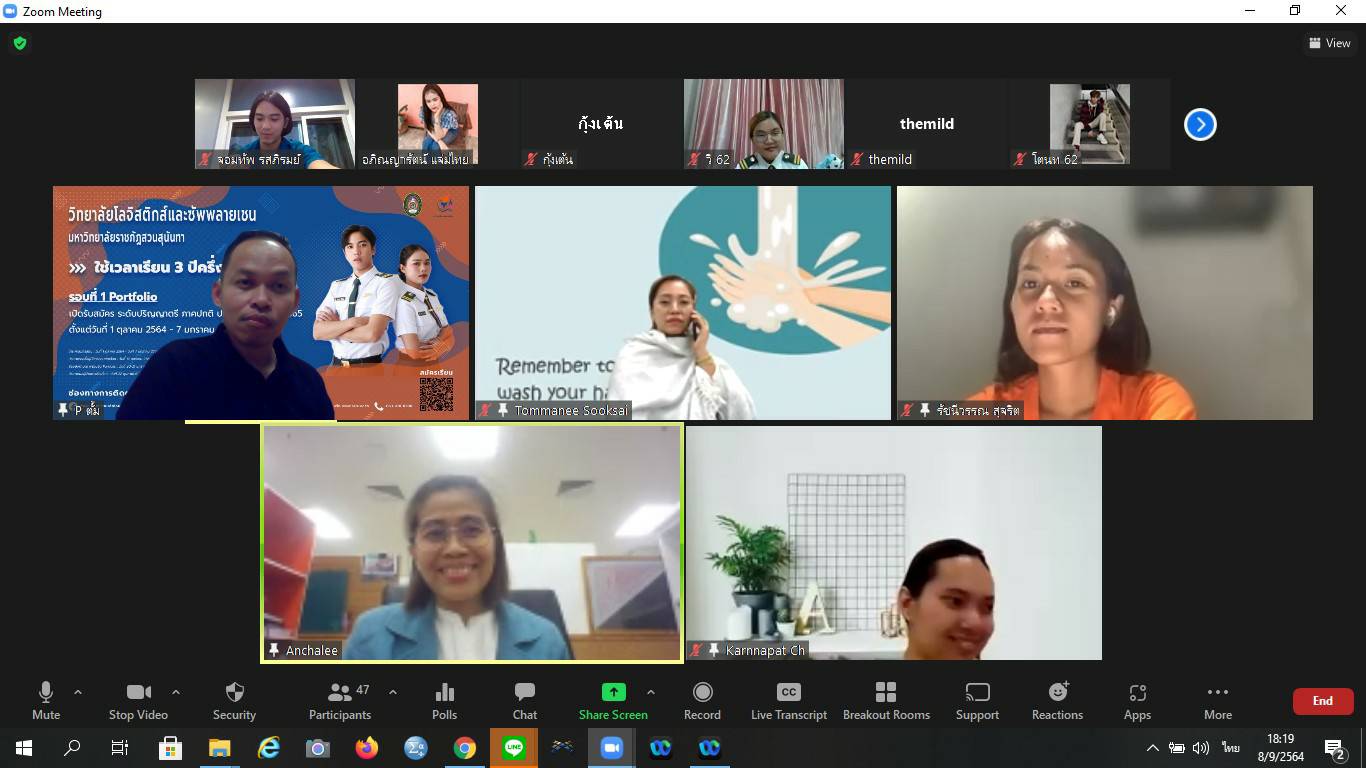Open the Participants list

pos(340,700)
